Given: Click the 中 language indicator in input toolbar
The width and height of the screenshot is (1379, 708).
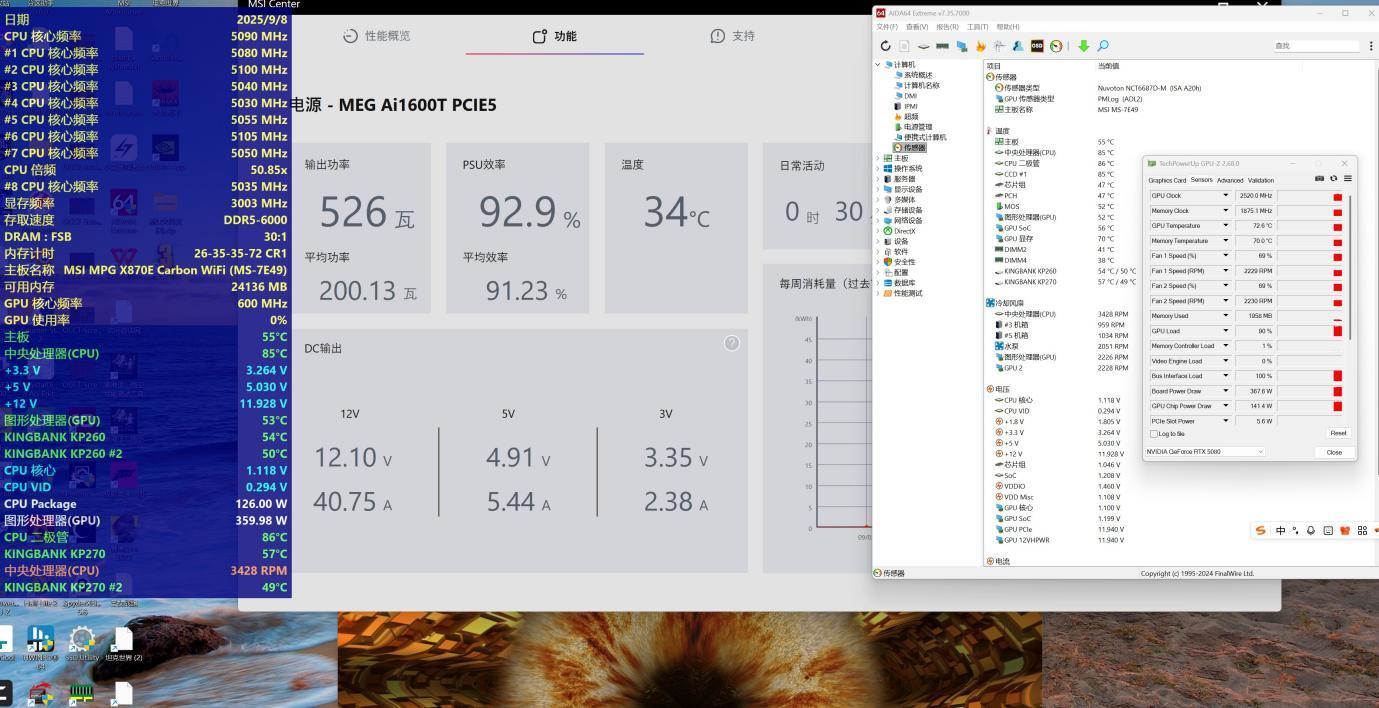Looking at the screenshot, I should pyautogui.click(x=1280, y=531).
